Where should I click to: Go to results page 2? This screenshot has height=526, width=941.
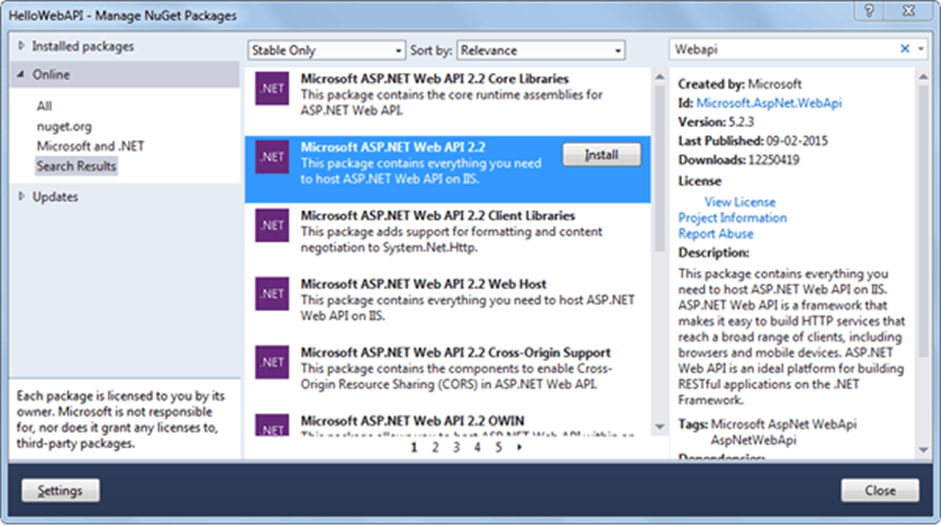[x=435, y=447]
